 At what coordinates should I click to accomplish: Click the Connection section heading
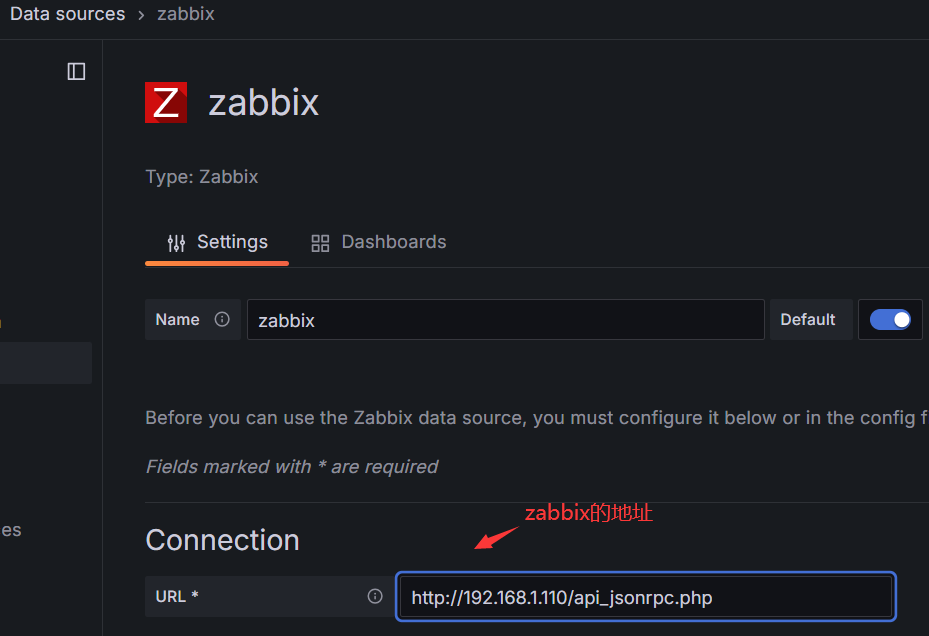(222, 540)
